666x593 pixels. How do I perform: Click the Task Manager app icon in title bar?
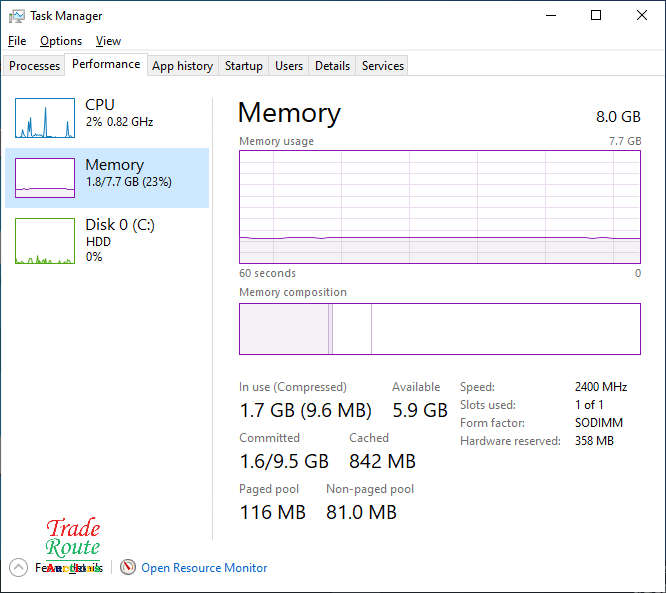pyautogui.click(x=17, y=16)
